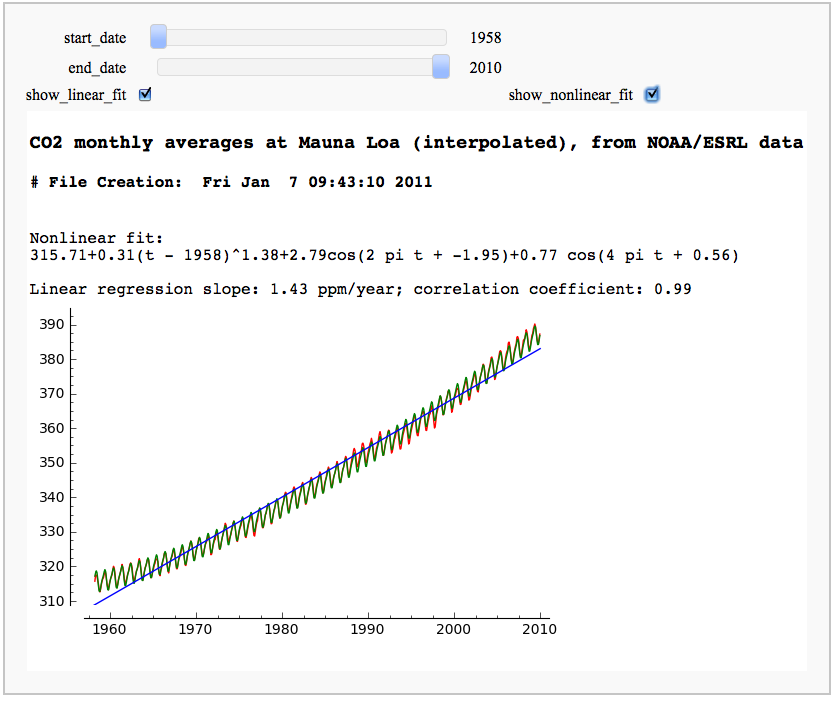Click the middle of the end_date slider track
835x701 pixels.
(x=298, y=67)
